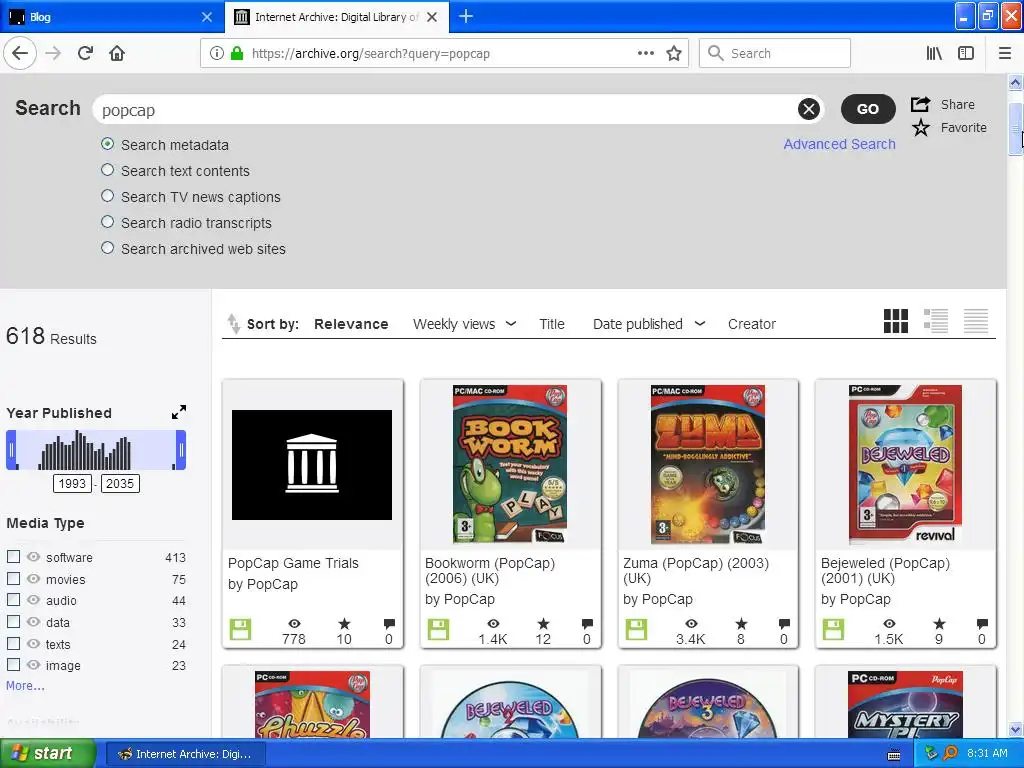Open the system tray search magnifier icon
Viewport: 1024px width, 768px height.
(x=950, y=753)
